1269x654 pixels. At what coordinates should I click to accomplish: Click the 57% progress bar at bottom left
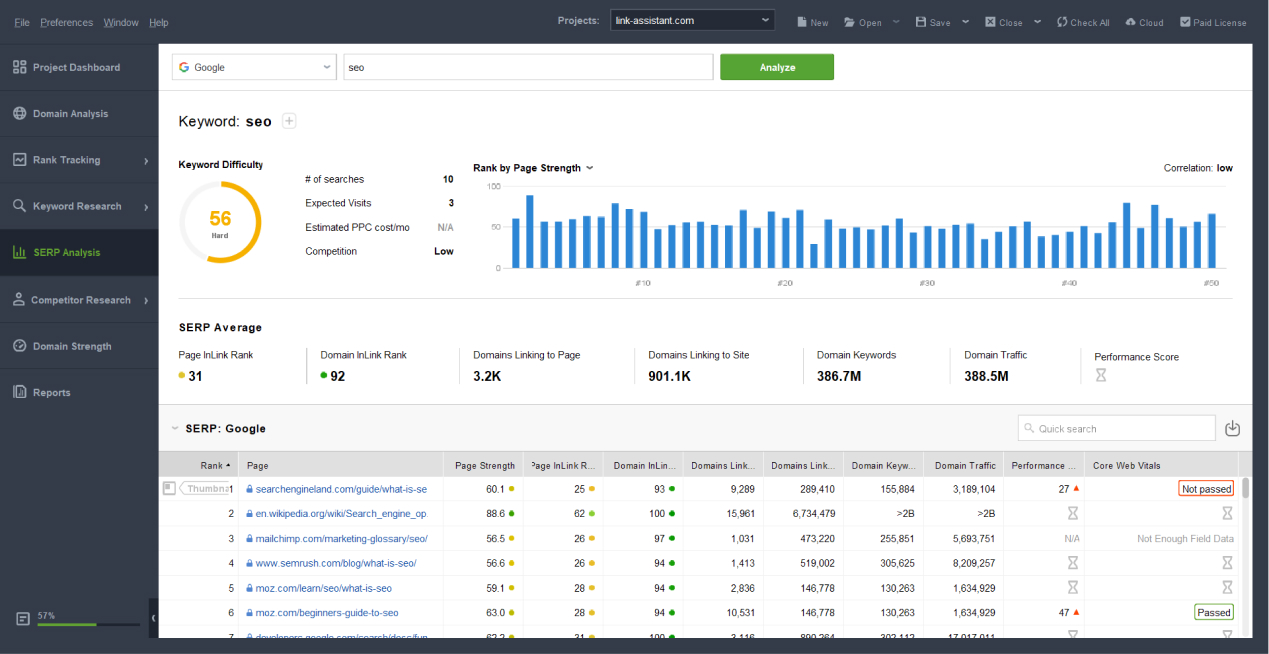point(88,624)
